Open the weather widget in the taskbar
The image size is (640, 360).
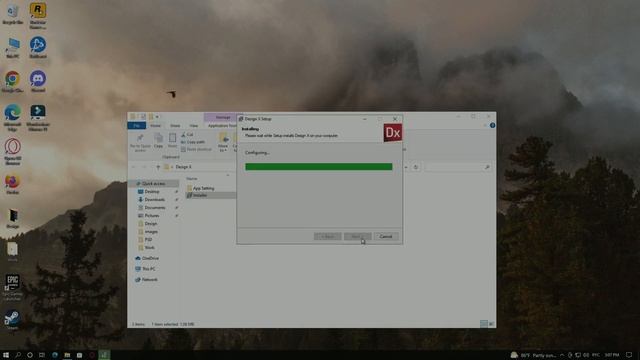[x=533, y=355]
